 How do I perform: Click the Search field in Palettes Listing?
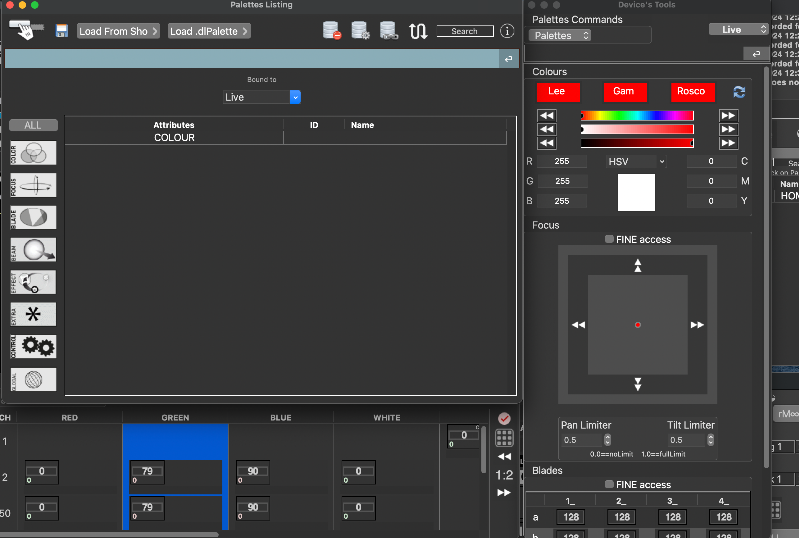click(x=465, y=31)
